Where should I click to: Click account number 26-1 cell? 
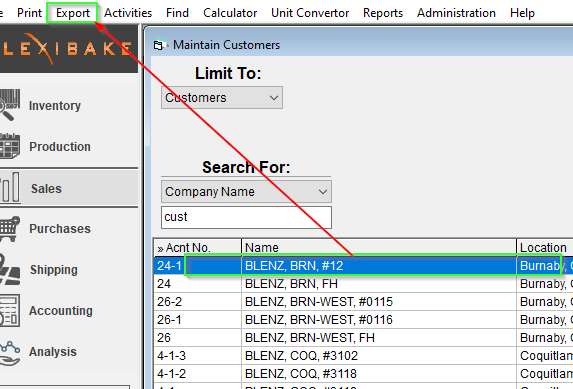[x=197, y=320]
